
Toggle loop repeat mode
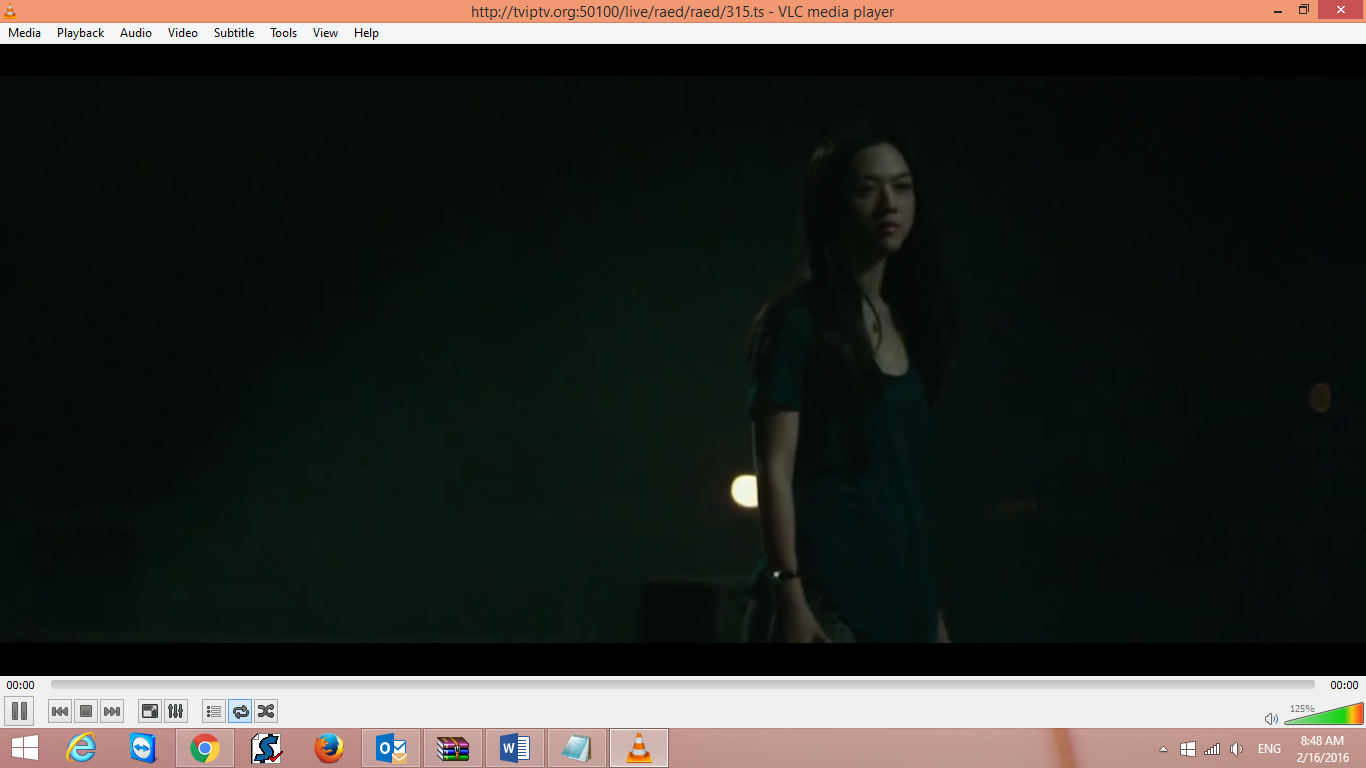click(240, 711)
